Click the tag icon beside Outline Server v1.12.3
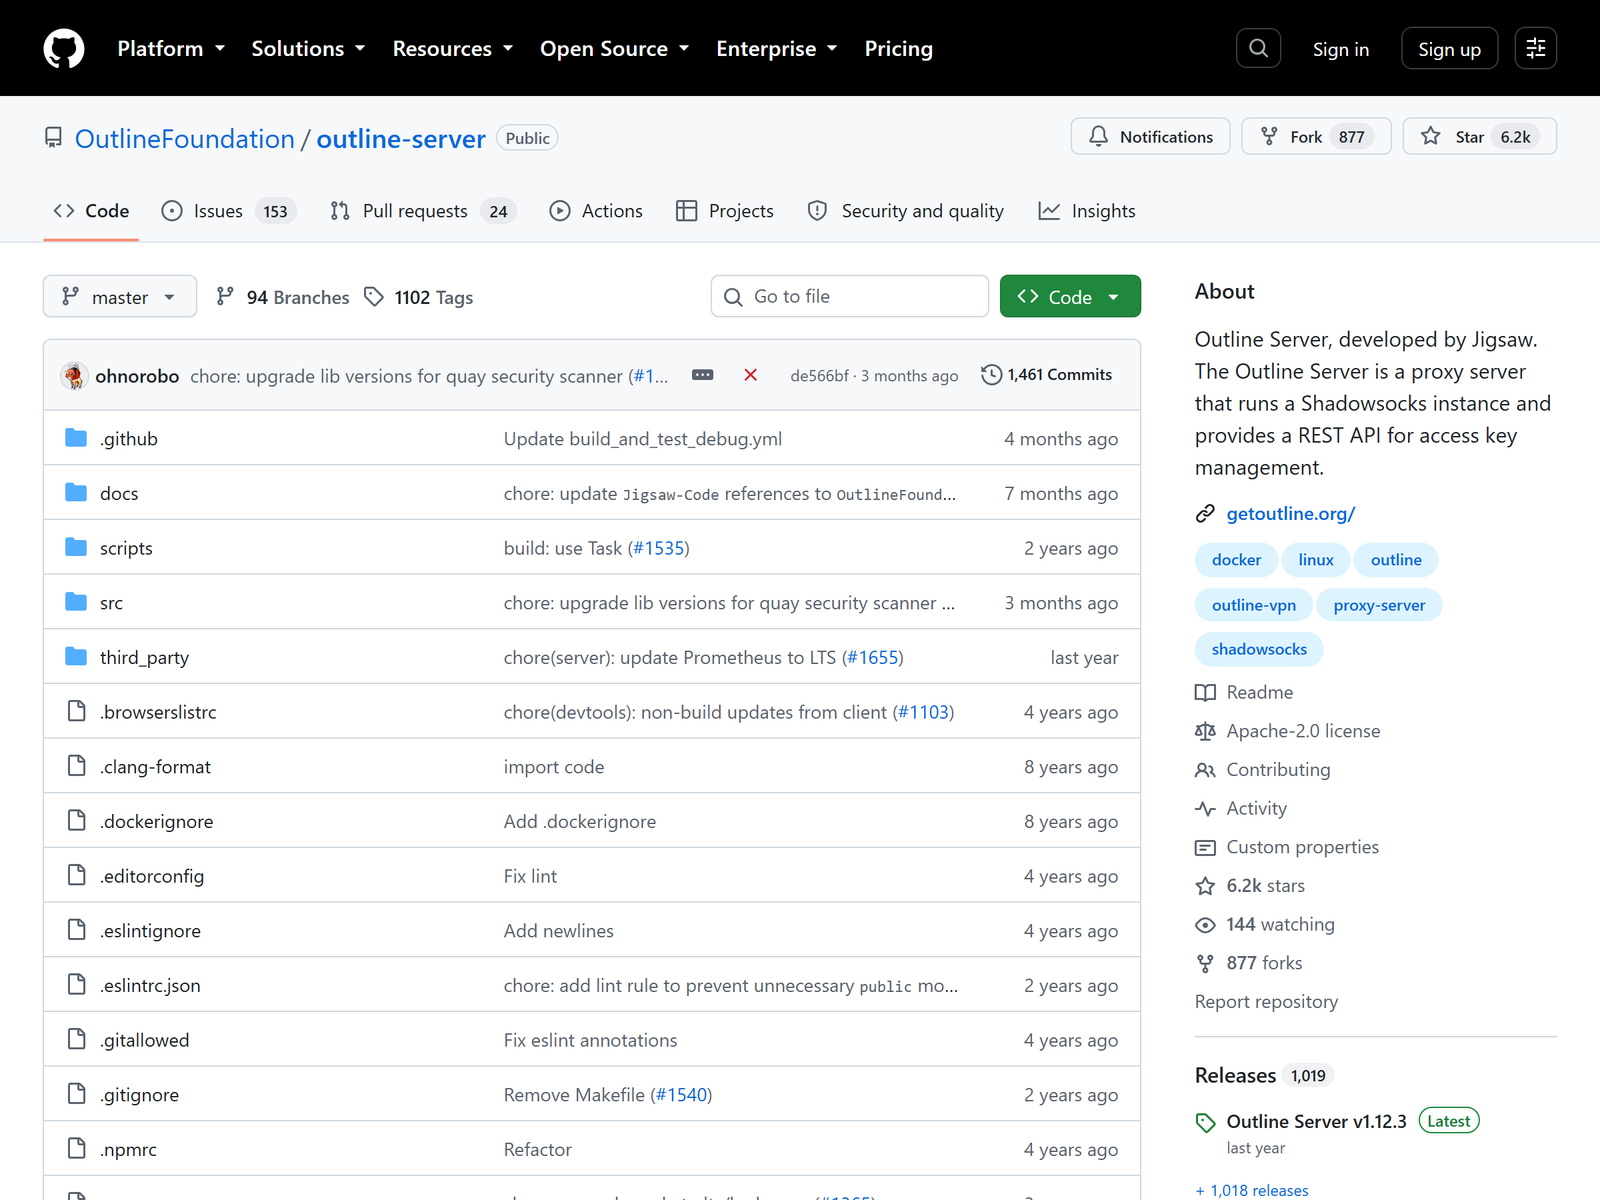Screen dimensions: 1600x1200 (1205, 1123)
